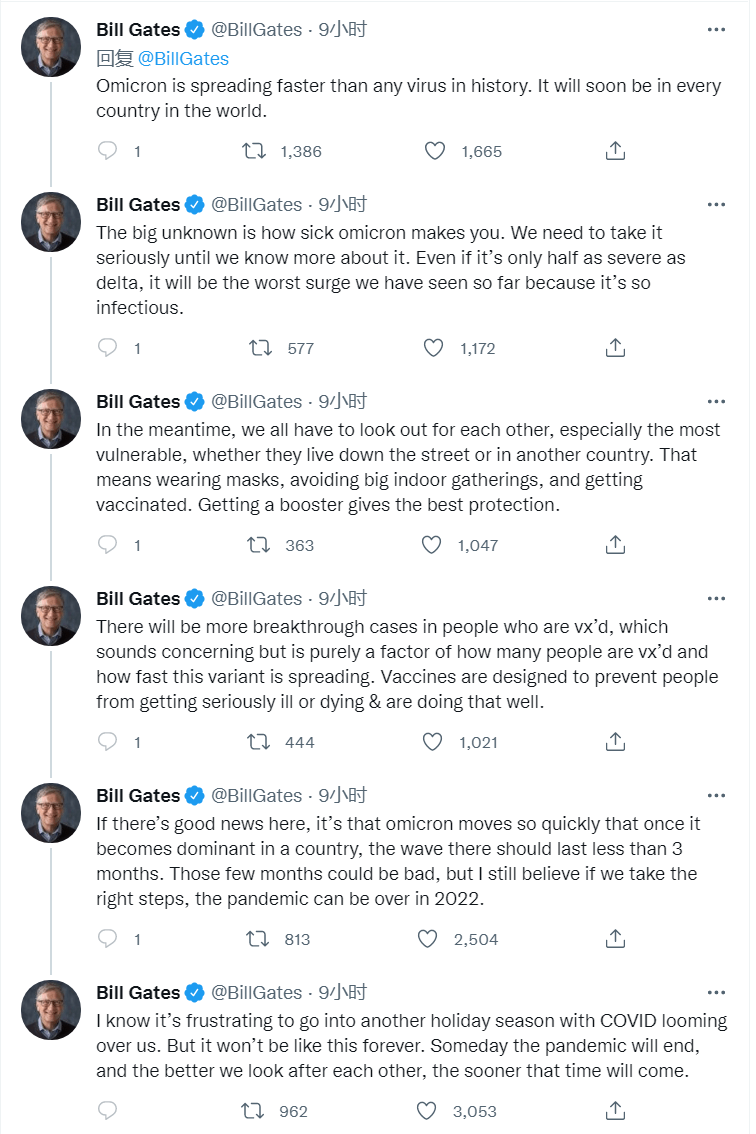Open more options on 'big unknown' tweet
756x1134 pixels.
click(x=716, y=205)
